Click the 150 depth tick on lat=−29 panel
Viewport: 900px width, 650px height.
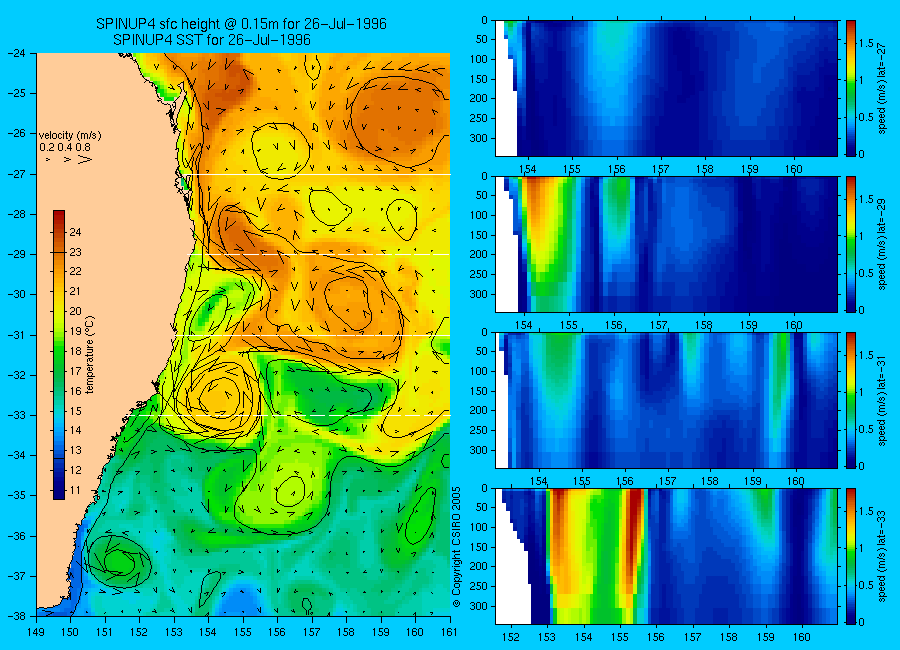(480, 235)
